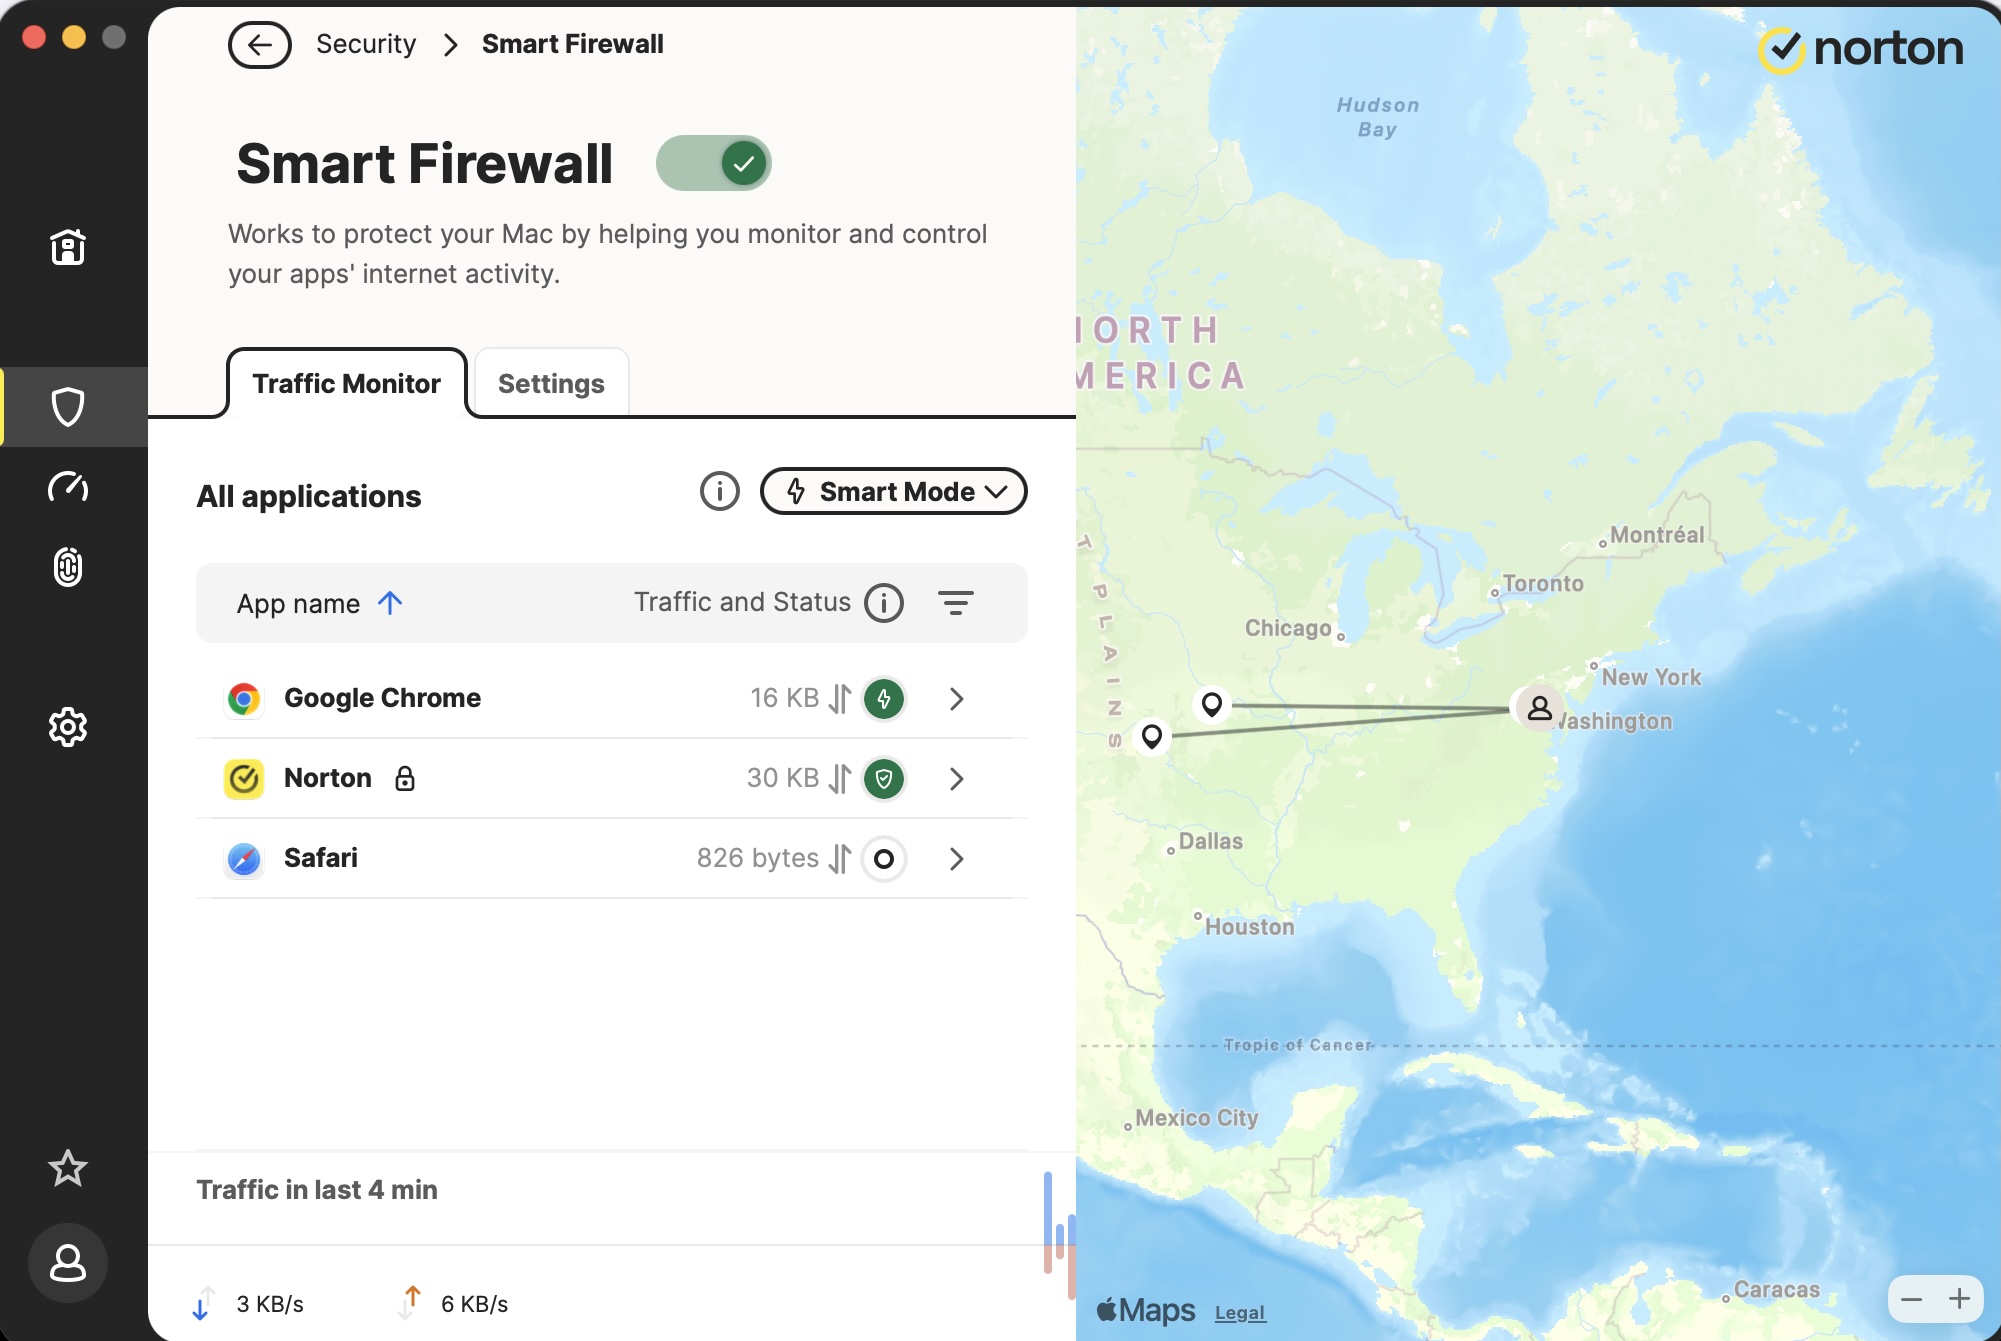Switch to the Settings tab

550,383
